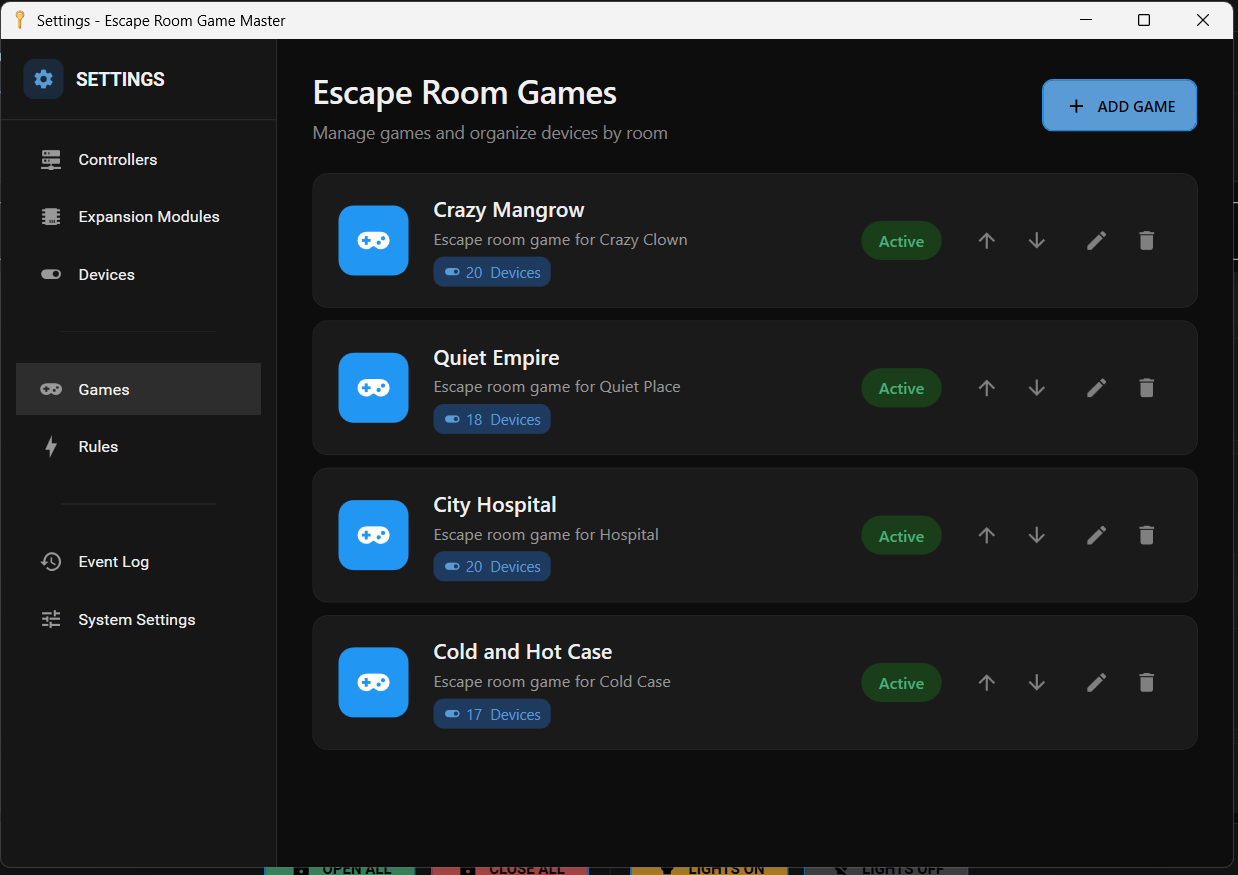
Task: Click the Quiet Empire title
Action: click(496, 358)
